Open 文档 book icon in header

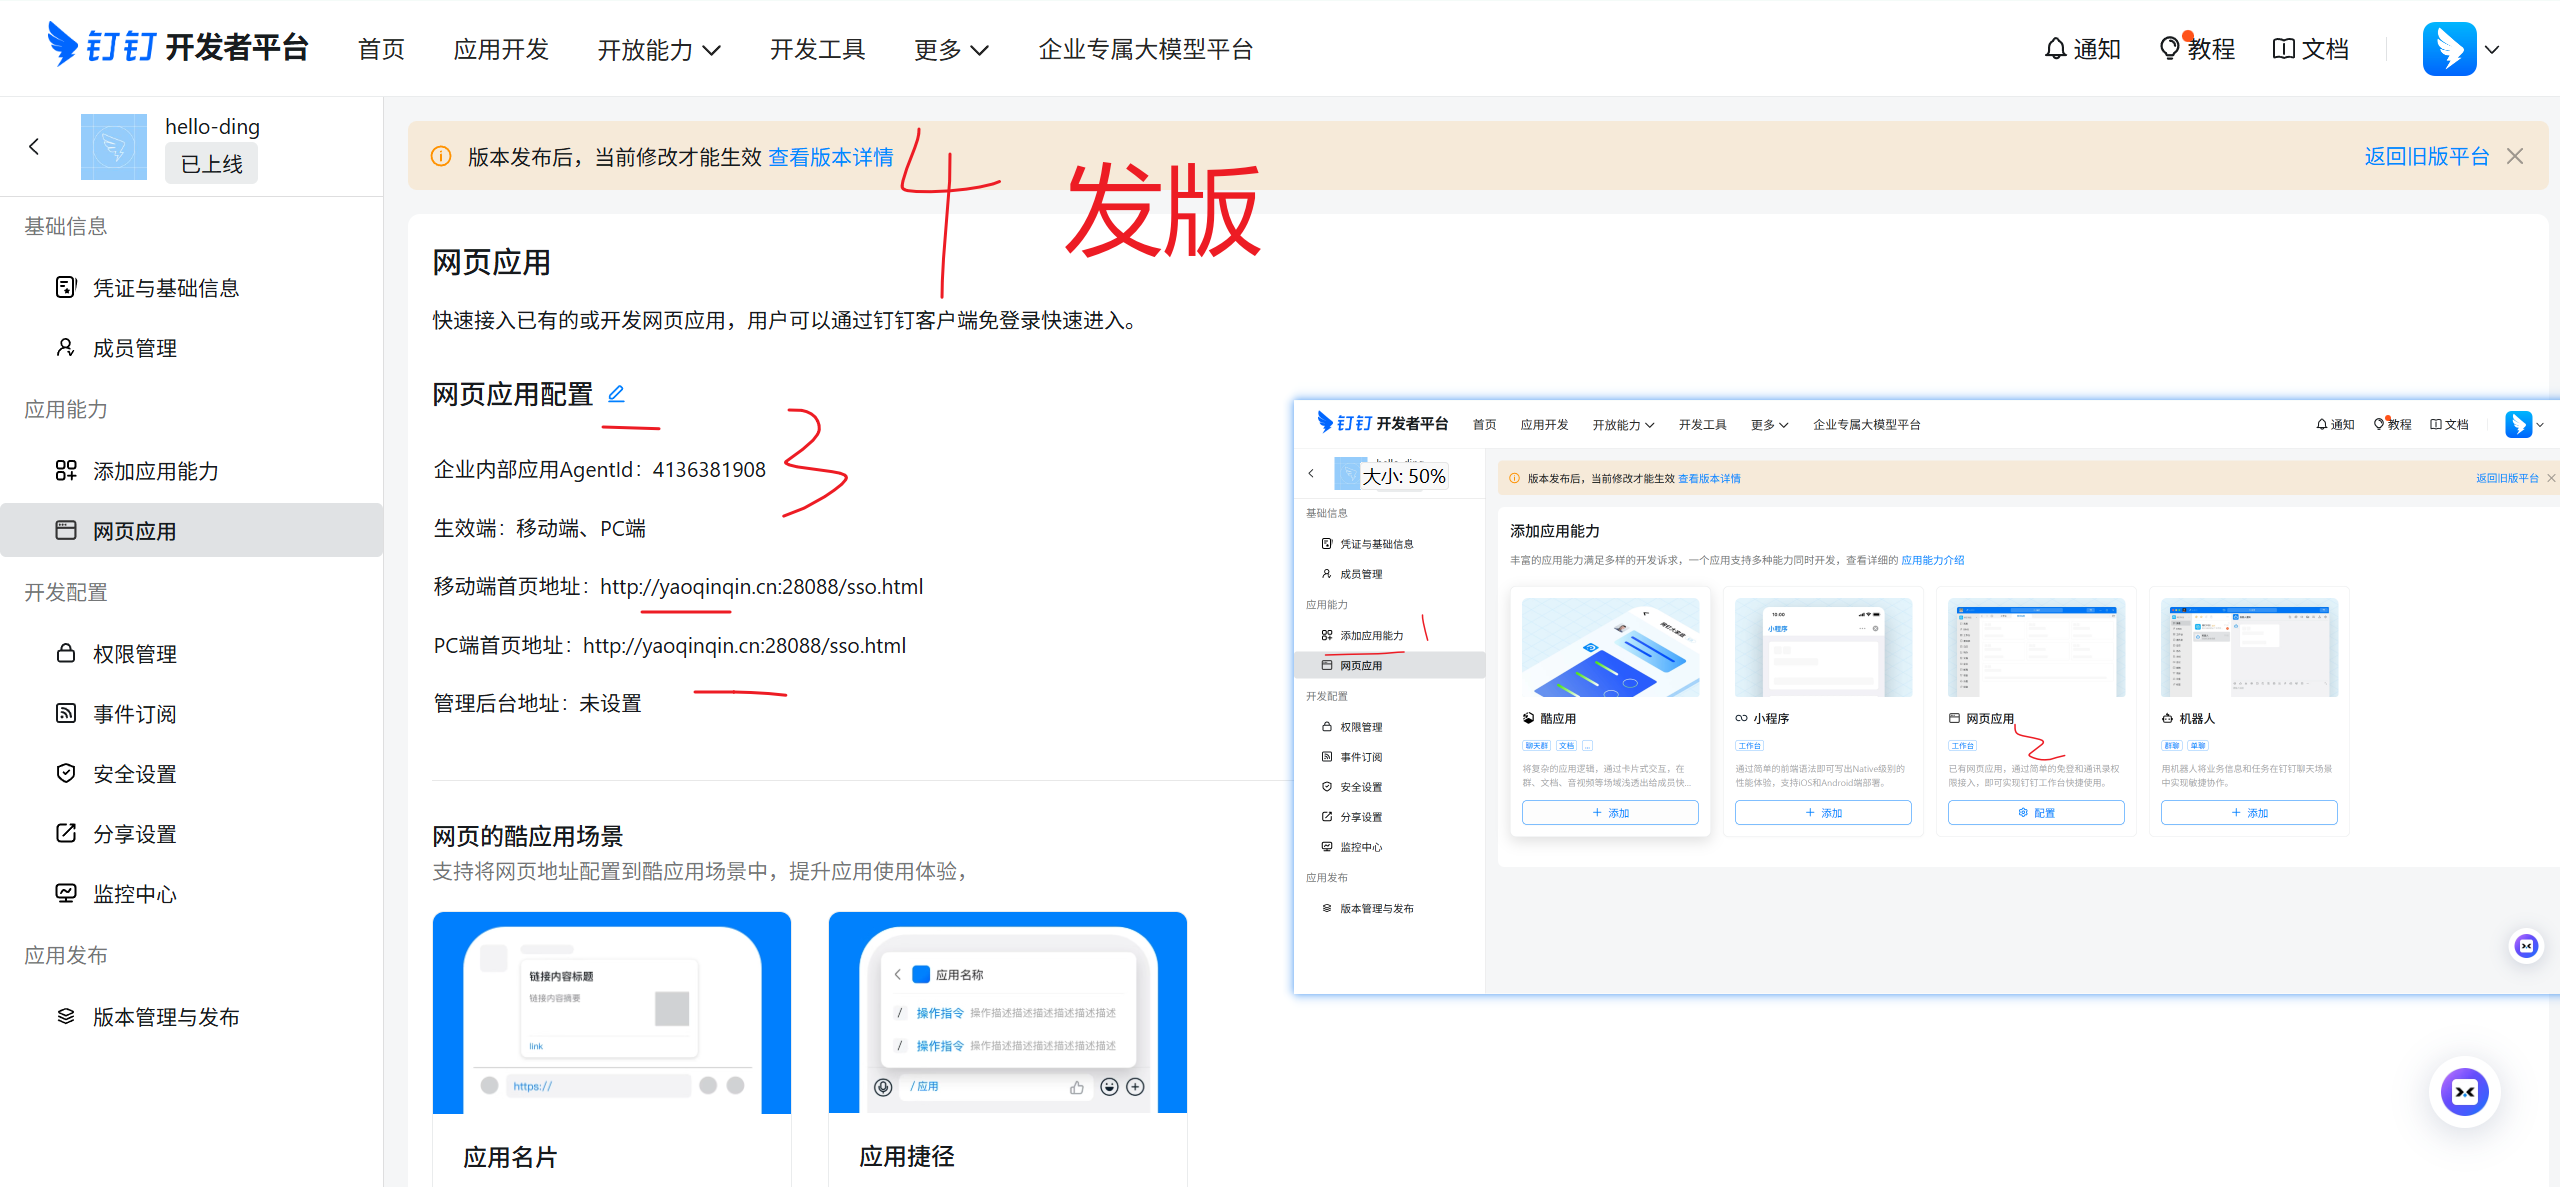coord(2310,49)
